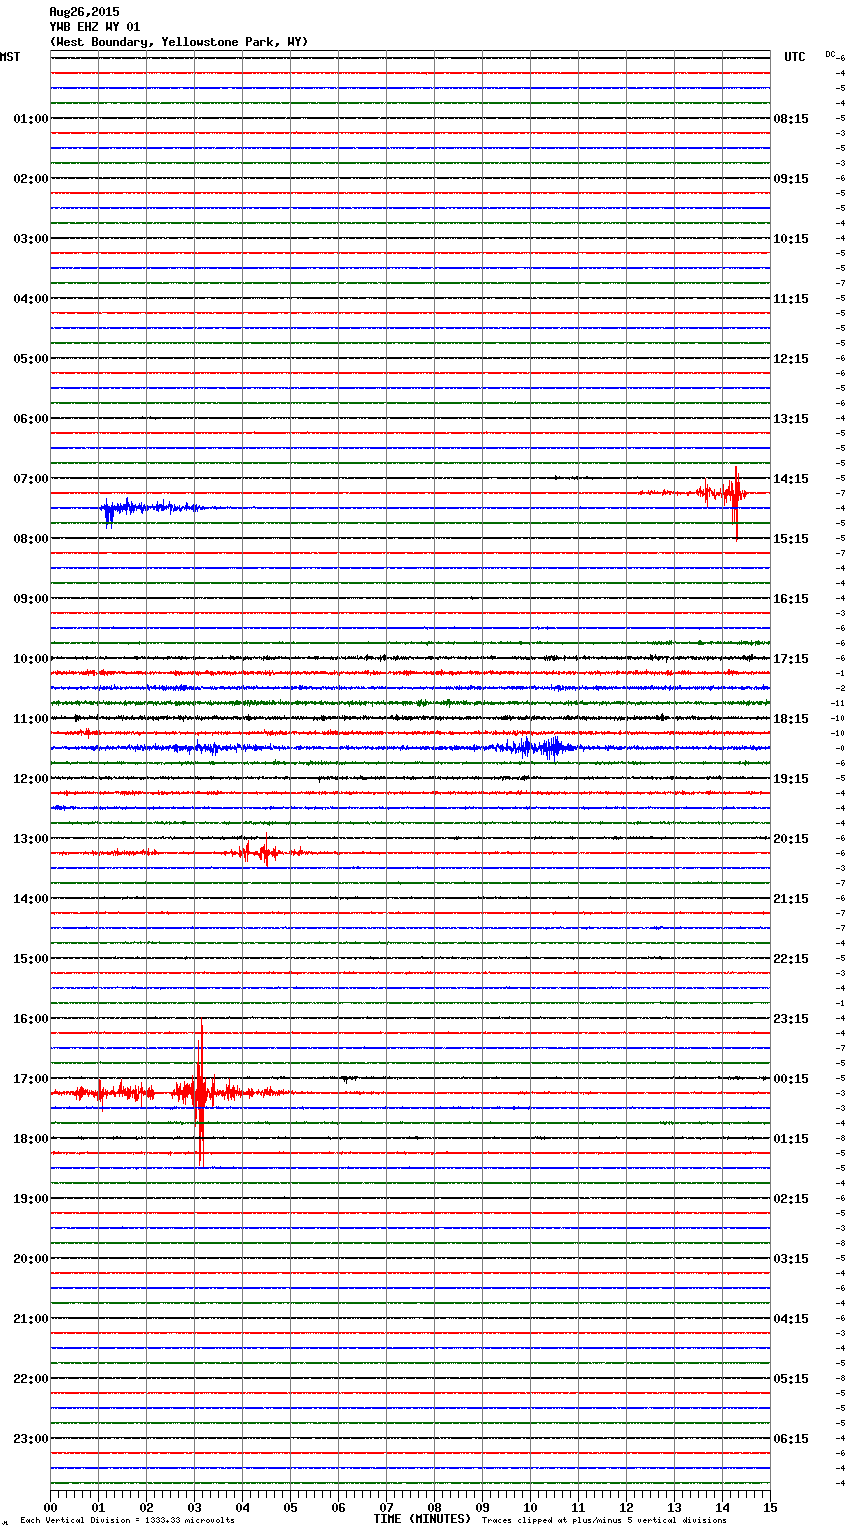Select the 07:00 MST time label
This screenshot has height=1534, width=850.
tap(30, 479)
